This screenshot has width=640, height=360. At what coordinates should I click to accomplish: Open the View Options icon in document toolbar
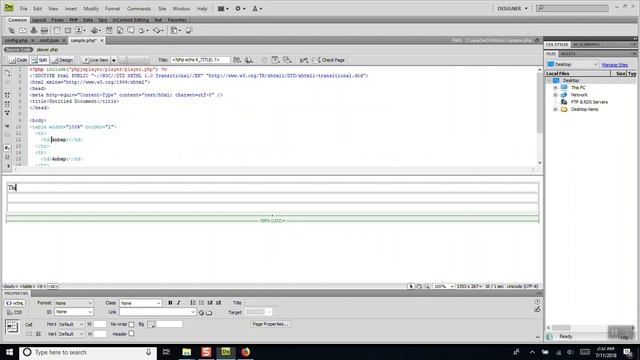tap(276, 60)
